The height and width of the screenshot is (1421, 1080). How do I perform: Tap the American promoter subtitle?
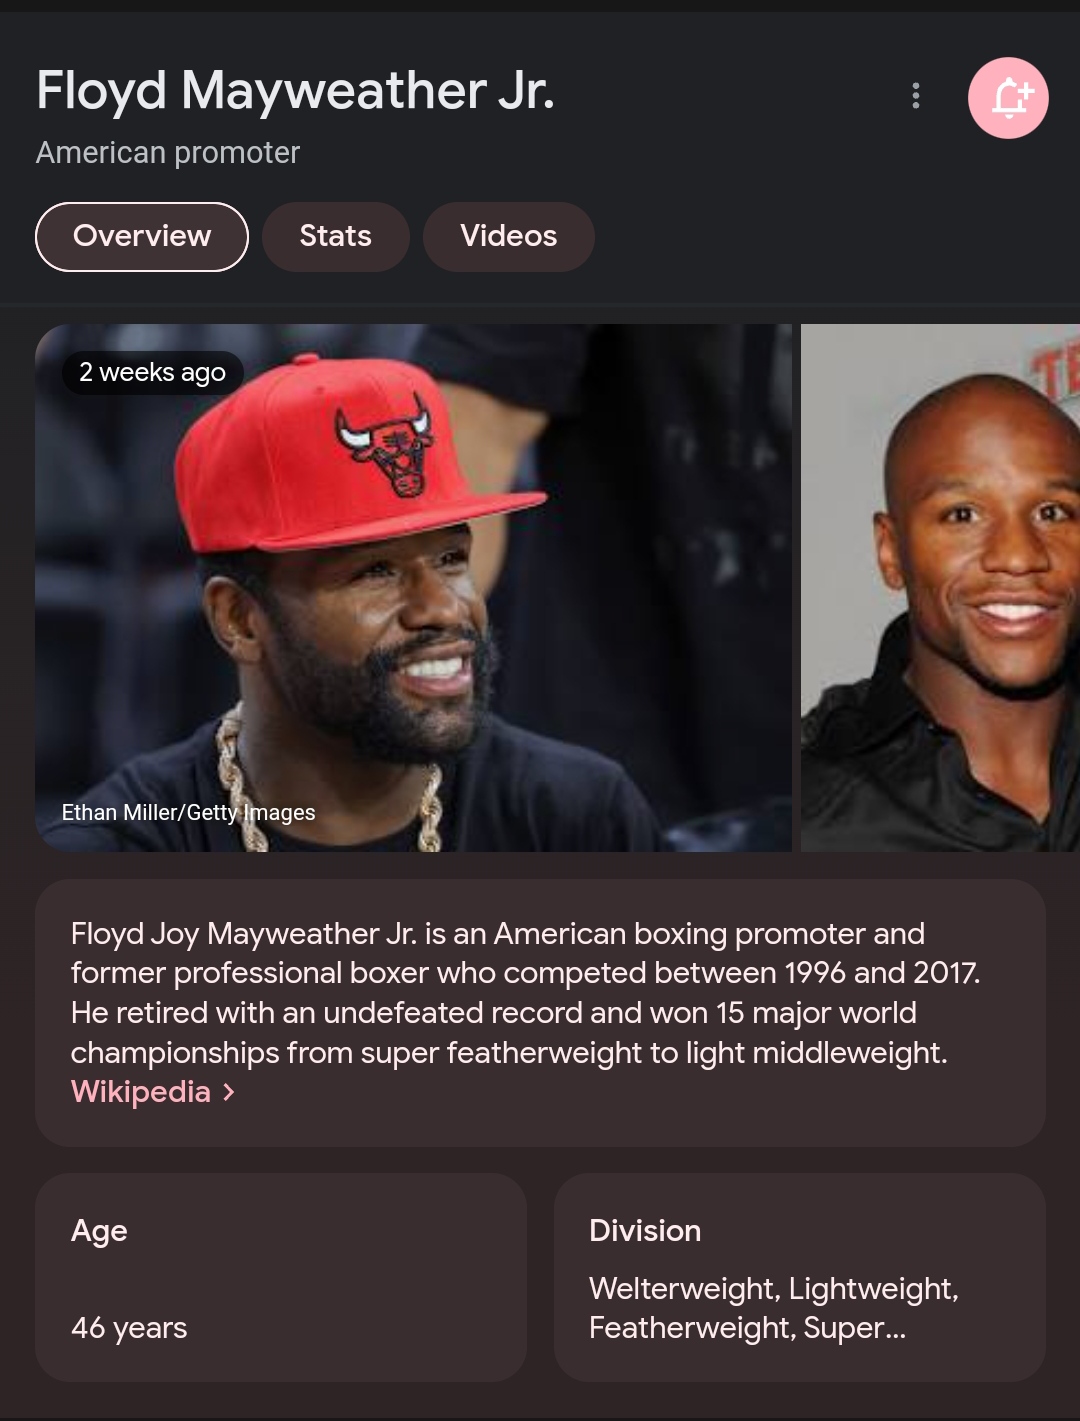click(x=168, y=153)
